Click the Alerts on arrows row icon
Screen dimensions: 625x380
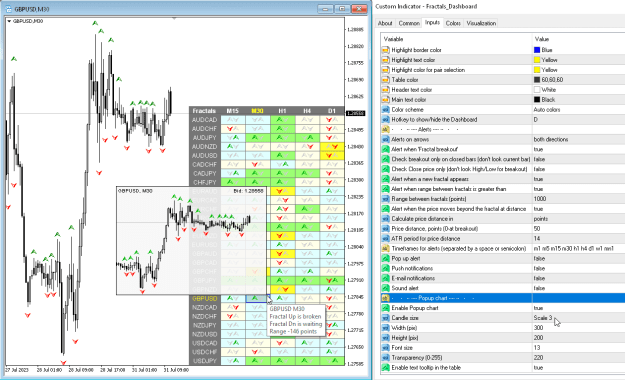(385, 139)
